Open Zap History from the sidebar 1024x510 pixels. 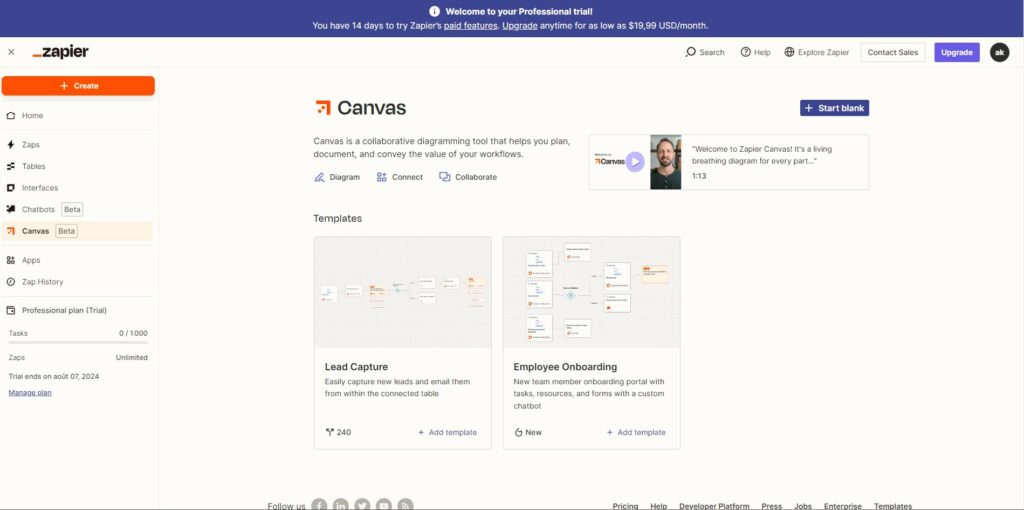click(78, 282)
